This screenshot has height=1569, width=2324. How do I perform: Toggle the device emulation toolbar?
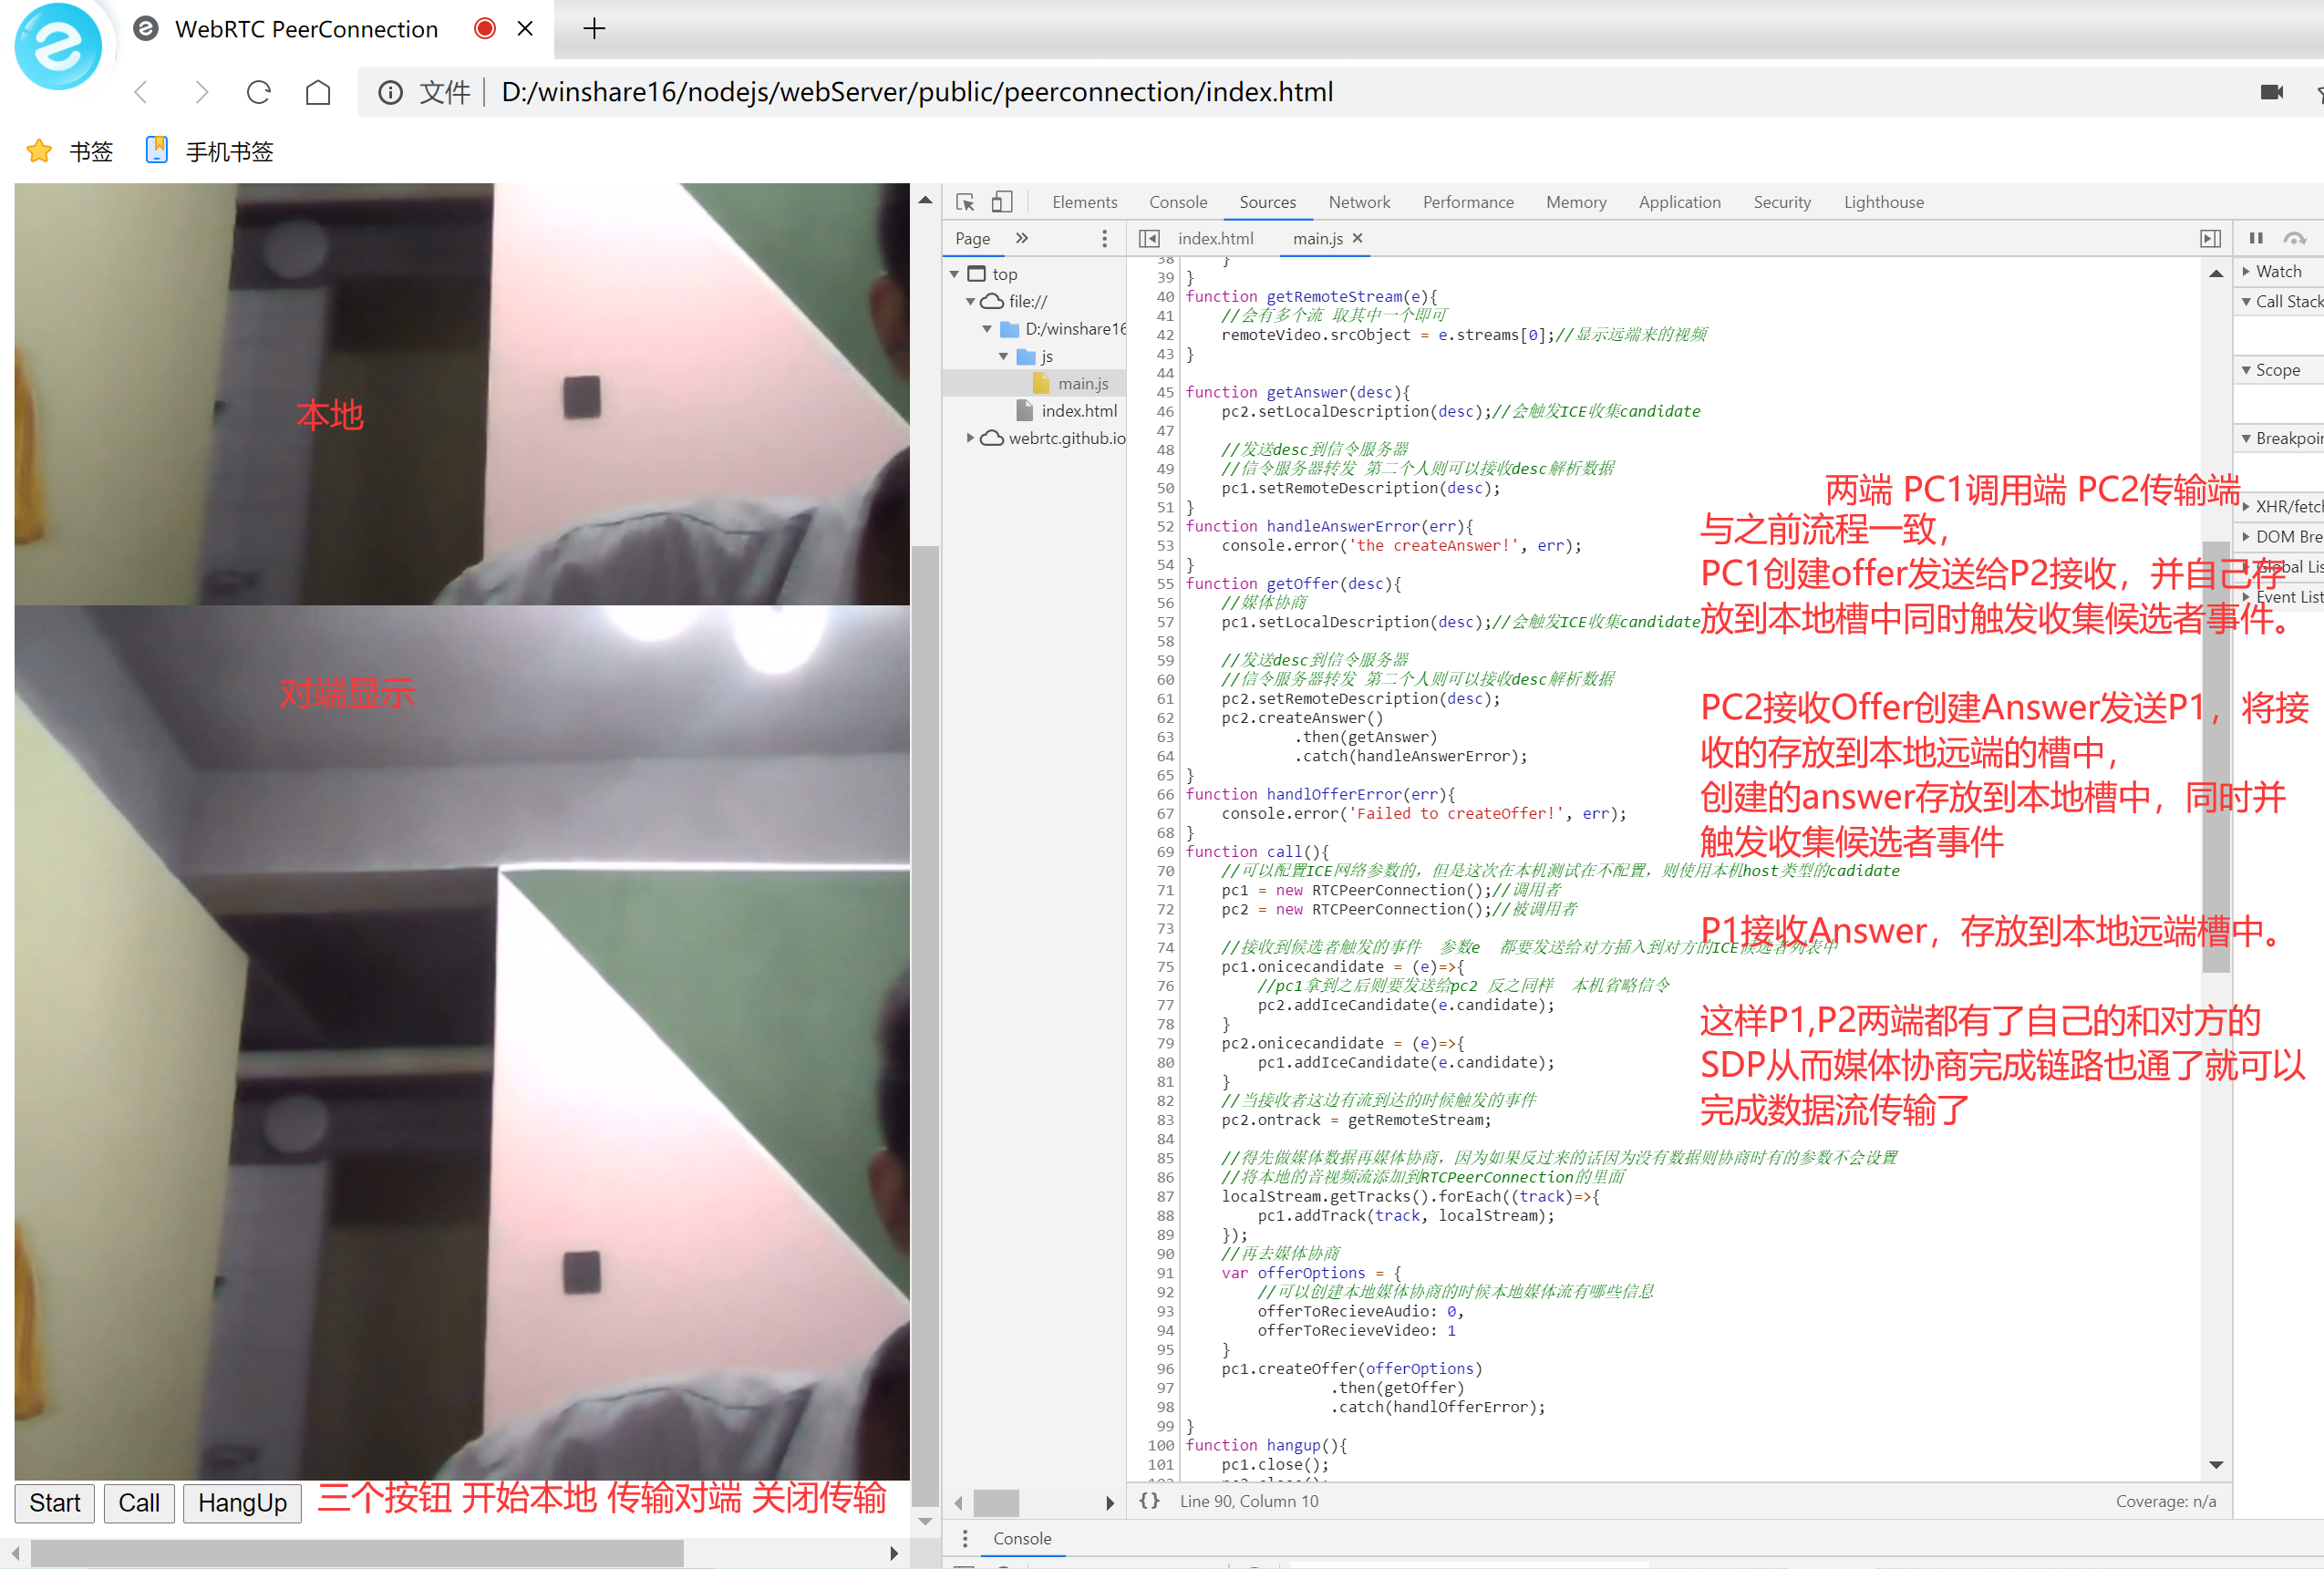point(1003,201)
